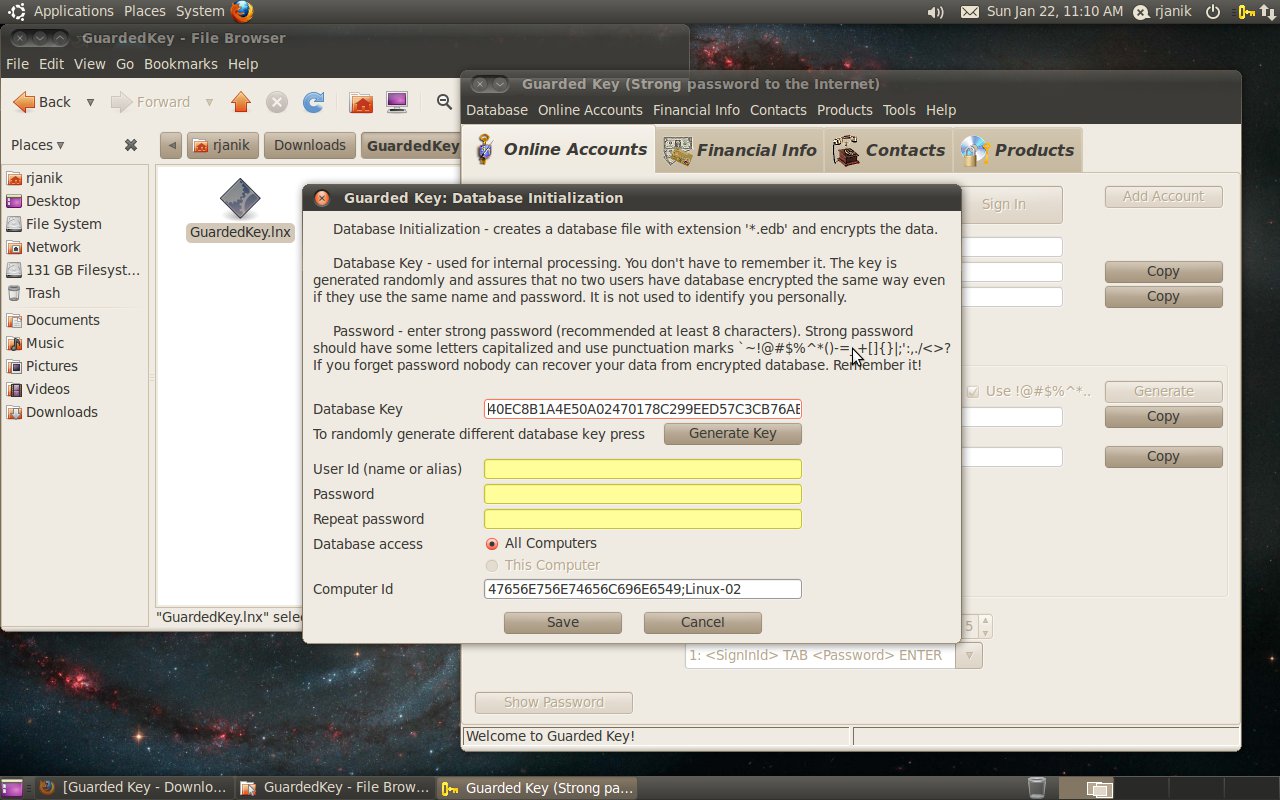Switch to the Financial Info tab
Image resolution: width=1280 pixels, height=800 pixels.
pyautogui.click(x=740, y=150)
